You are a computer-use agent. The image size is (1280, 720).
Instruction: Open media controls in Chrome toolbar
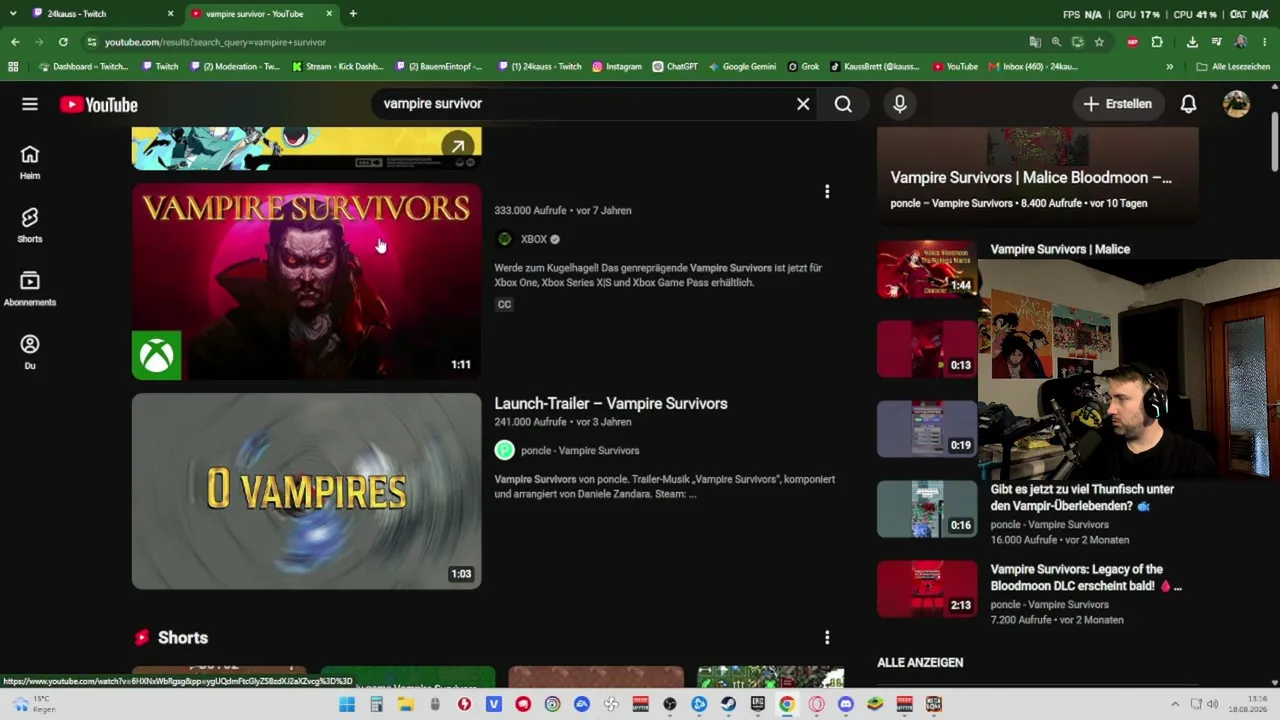tap(1216, 42)
